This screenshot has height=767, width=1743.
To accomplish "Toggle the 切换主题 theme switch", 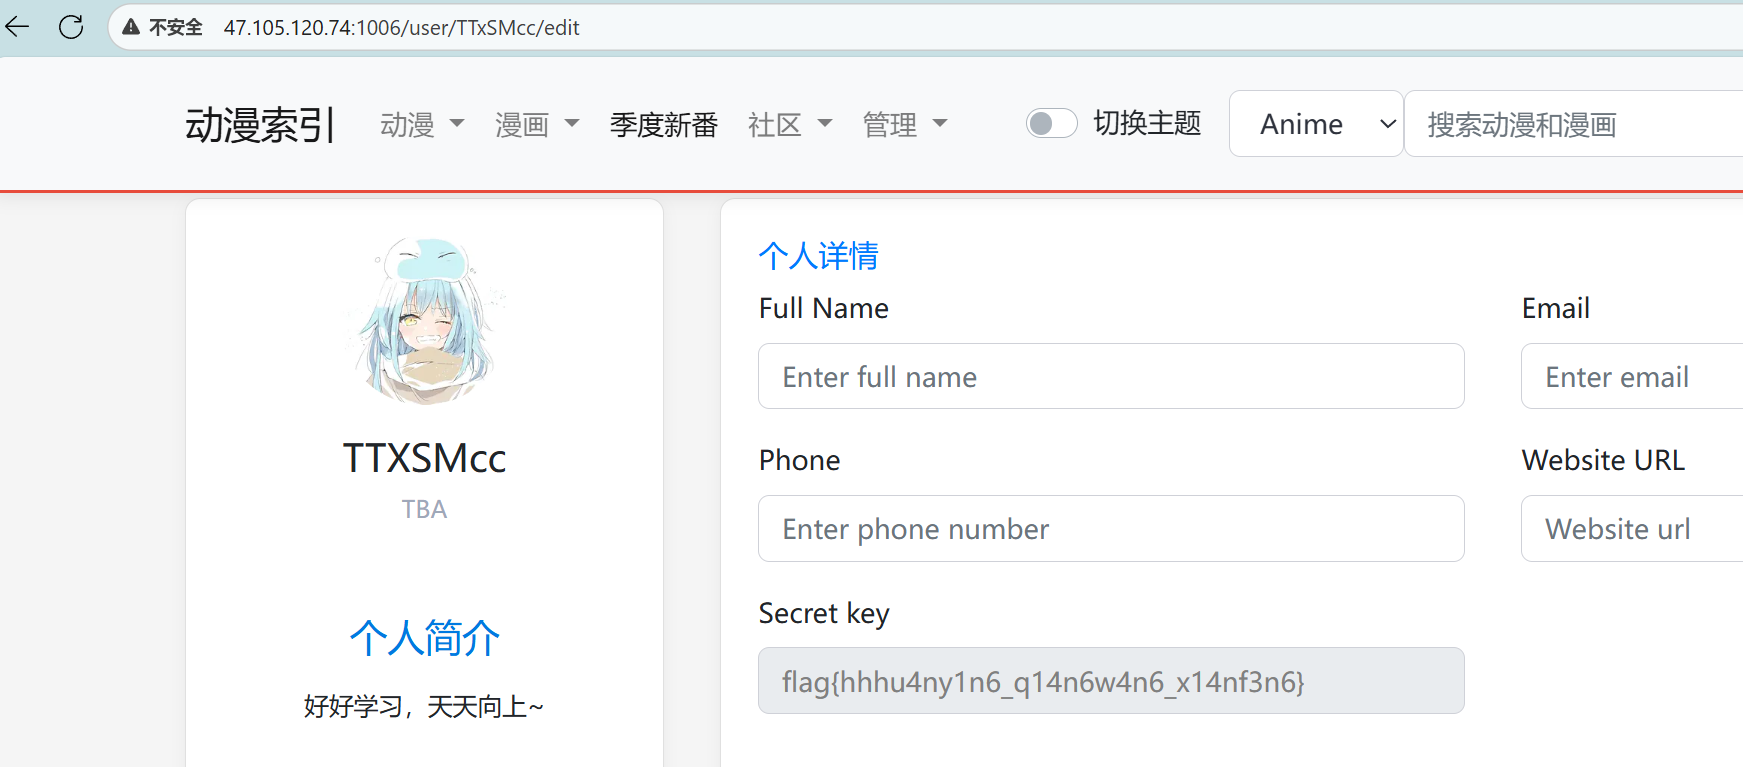I will (x=1052, y=123).
